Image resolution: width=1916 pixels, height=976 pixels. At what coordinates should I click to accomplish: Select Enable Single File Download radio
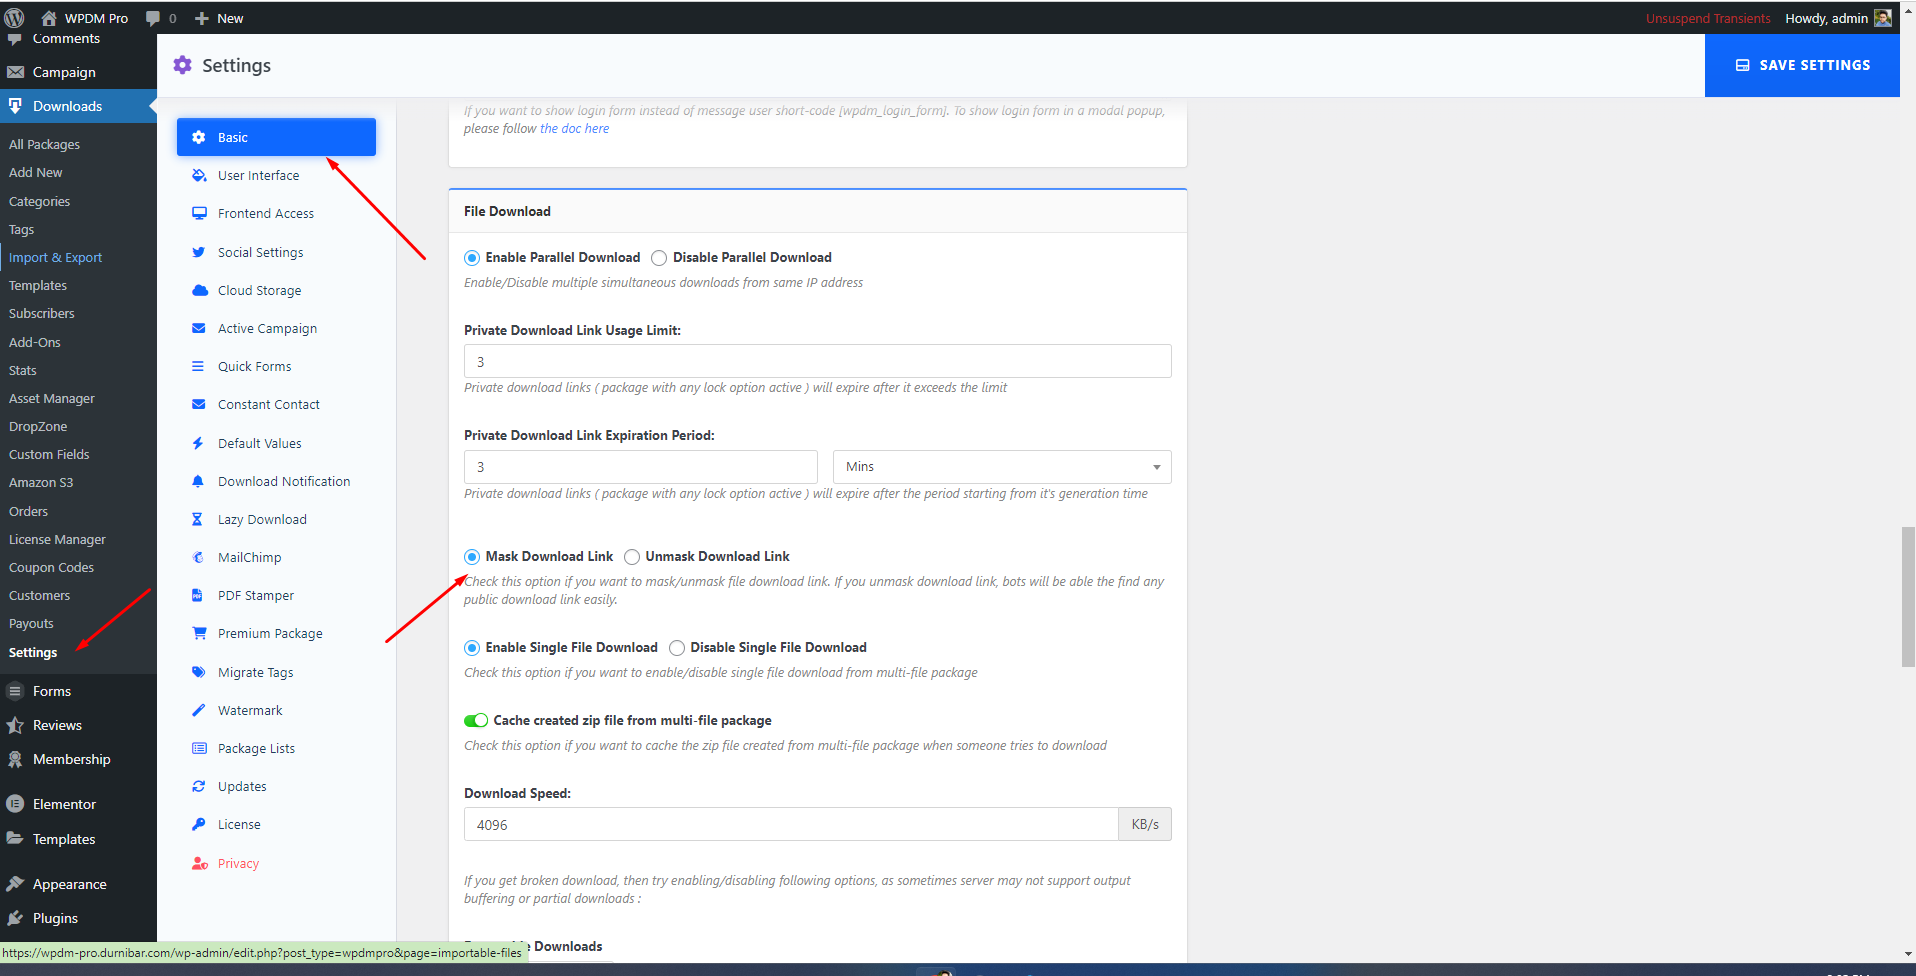point(472,648)
